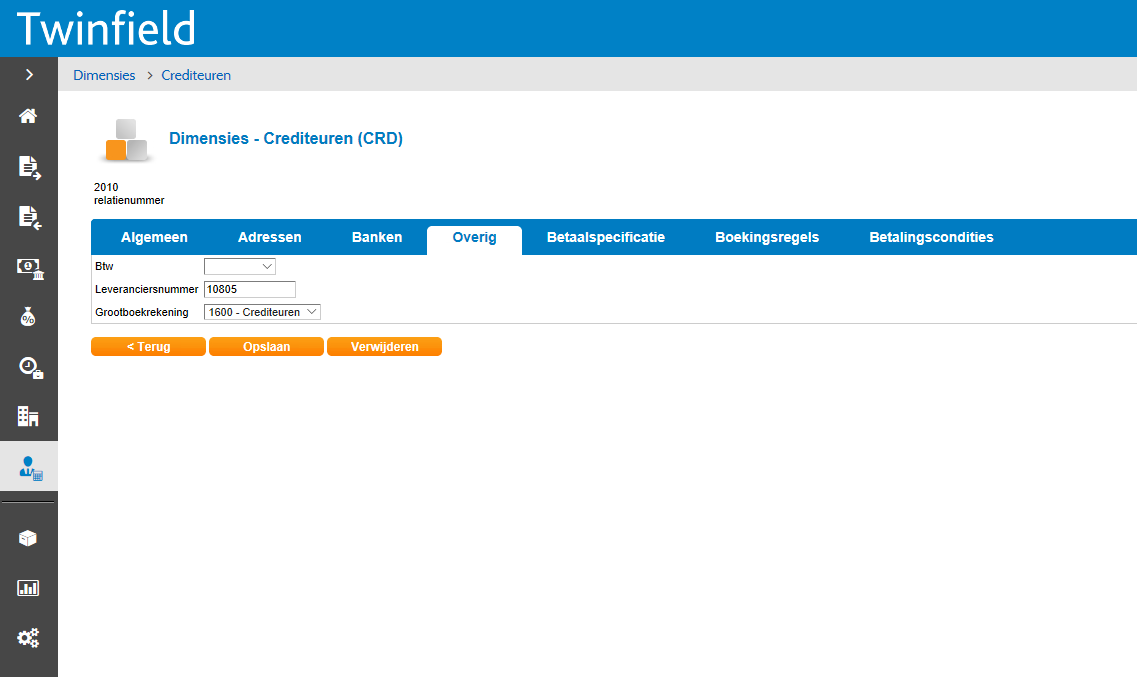This screenshot has width=1137, height=677.
Task: Switch to the Banken tab
Action: [x=377, y=238]
